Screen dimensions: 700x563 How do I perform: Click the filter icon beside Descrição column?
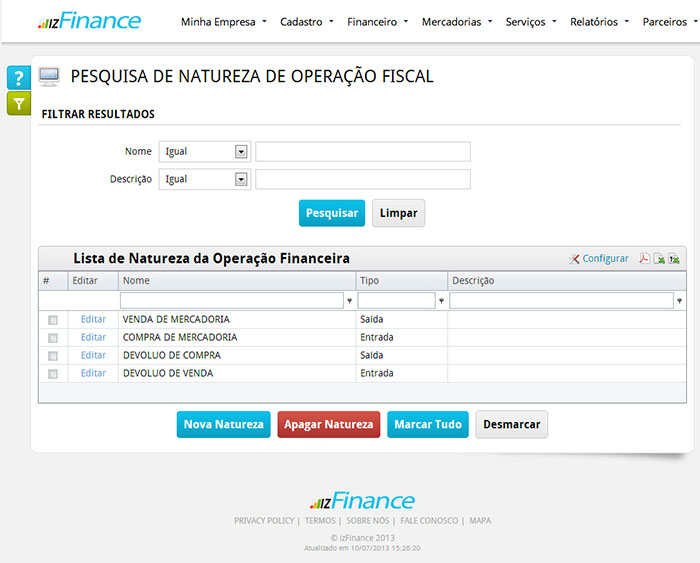(x=680, y=300)
